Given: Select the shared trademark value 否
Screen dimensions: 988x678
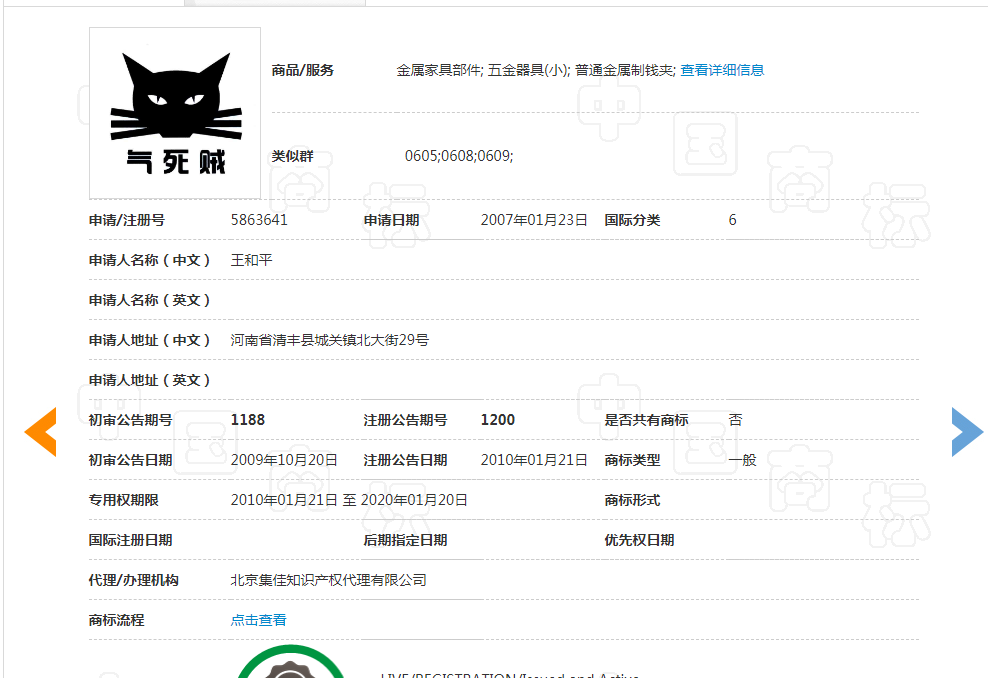Looking at the screenshot, I should tap(735, 420).
